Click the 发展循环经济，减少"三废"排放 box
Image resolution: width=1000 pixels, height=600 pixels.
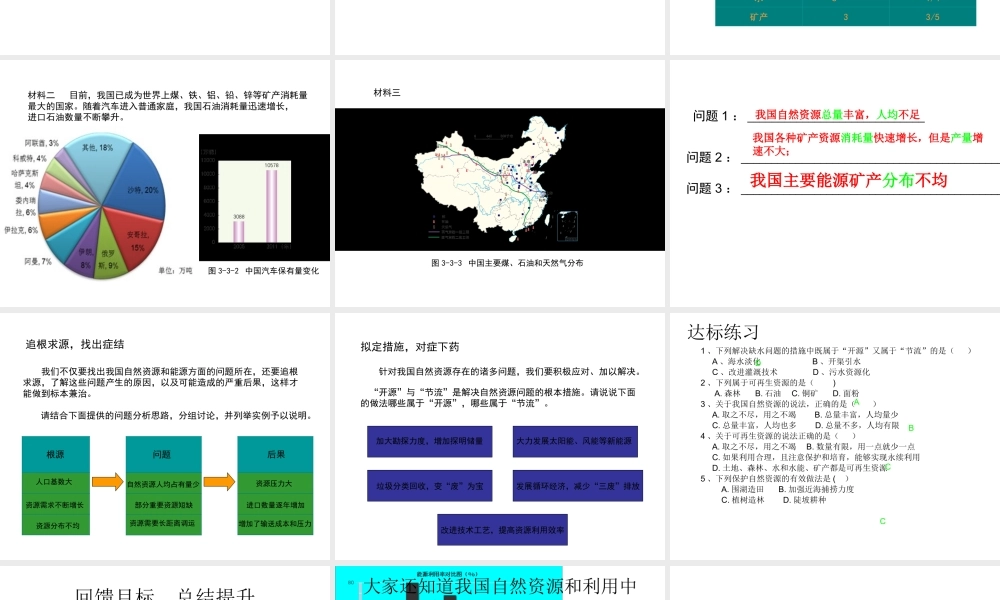pos(577,486)
